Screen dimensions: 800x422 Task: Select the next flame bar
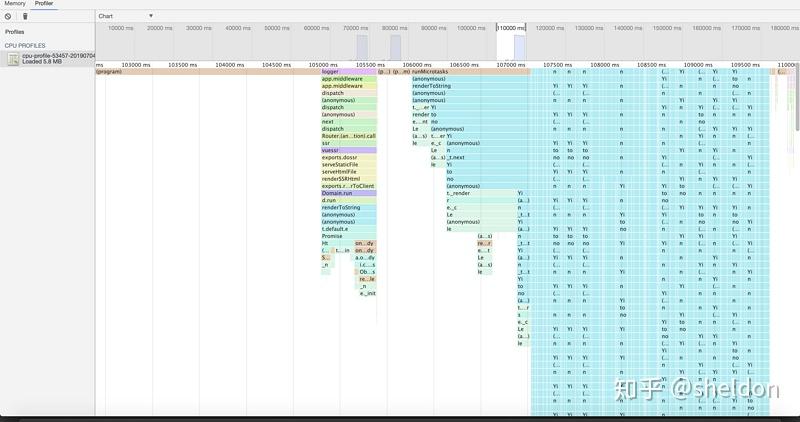[x=349, y=122]
